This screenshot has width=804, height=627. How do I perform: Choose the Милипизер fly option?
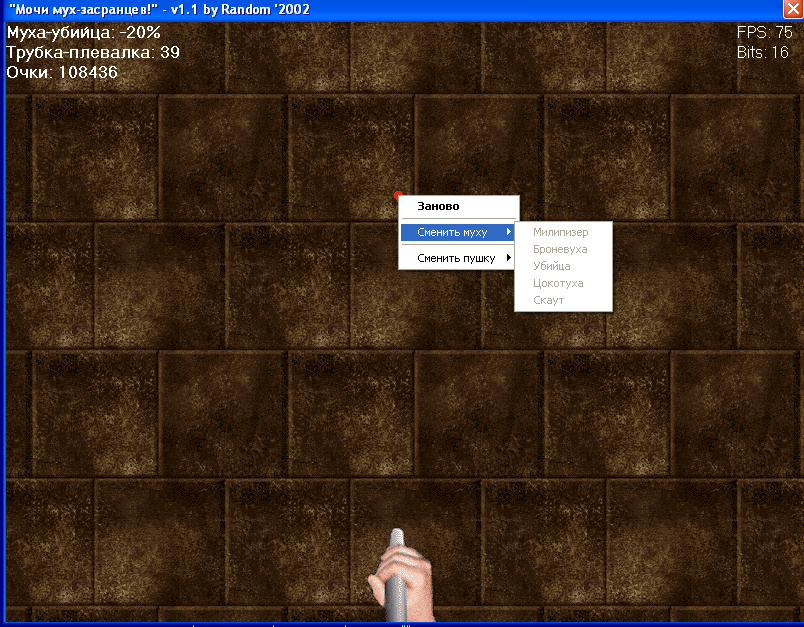[563, 232]
